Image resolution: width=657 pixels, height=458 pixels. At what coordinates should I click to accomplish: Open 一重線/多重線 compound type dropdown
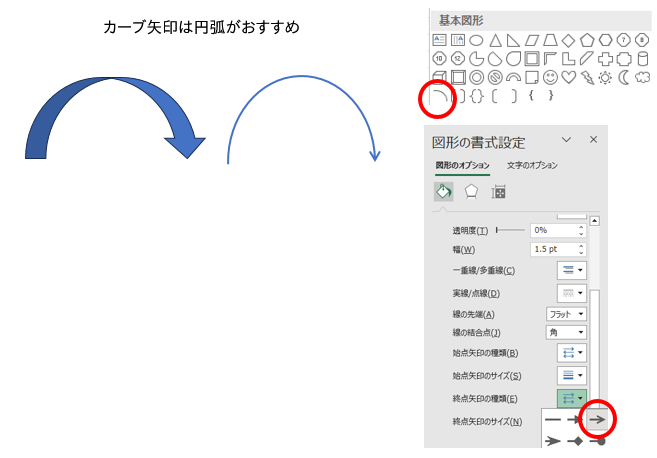coord(572,270)
